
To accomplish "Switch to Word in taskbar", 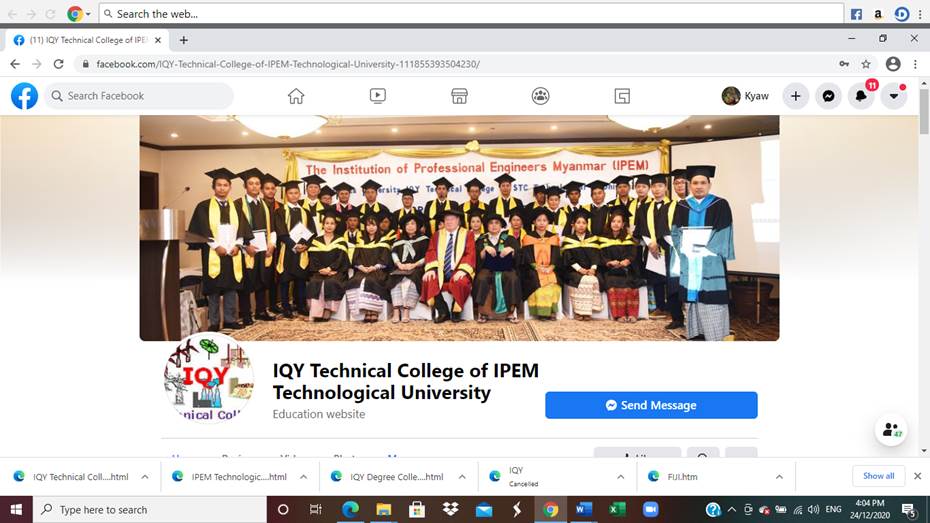I will coord(584,509).
